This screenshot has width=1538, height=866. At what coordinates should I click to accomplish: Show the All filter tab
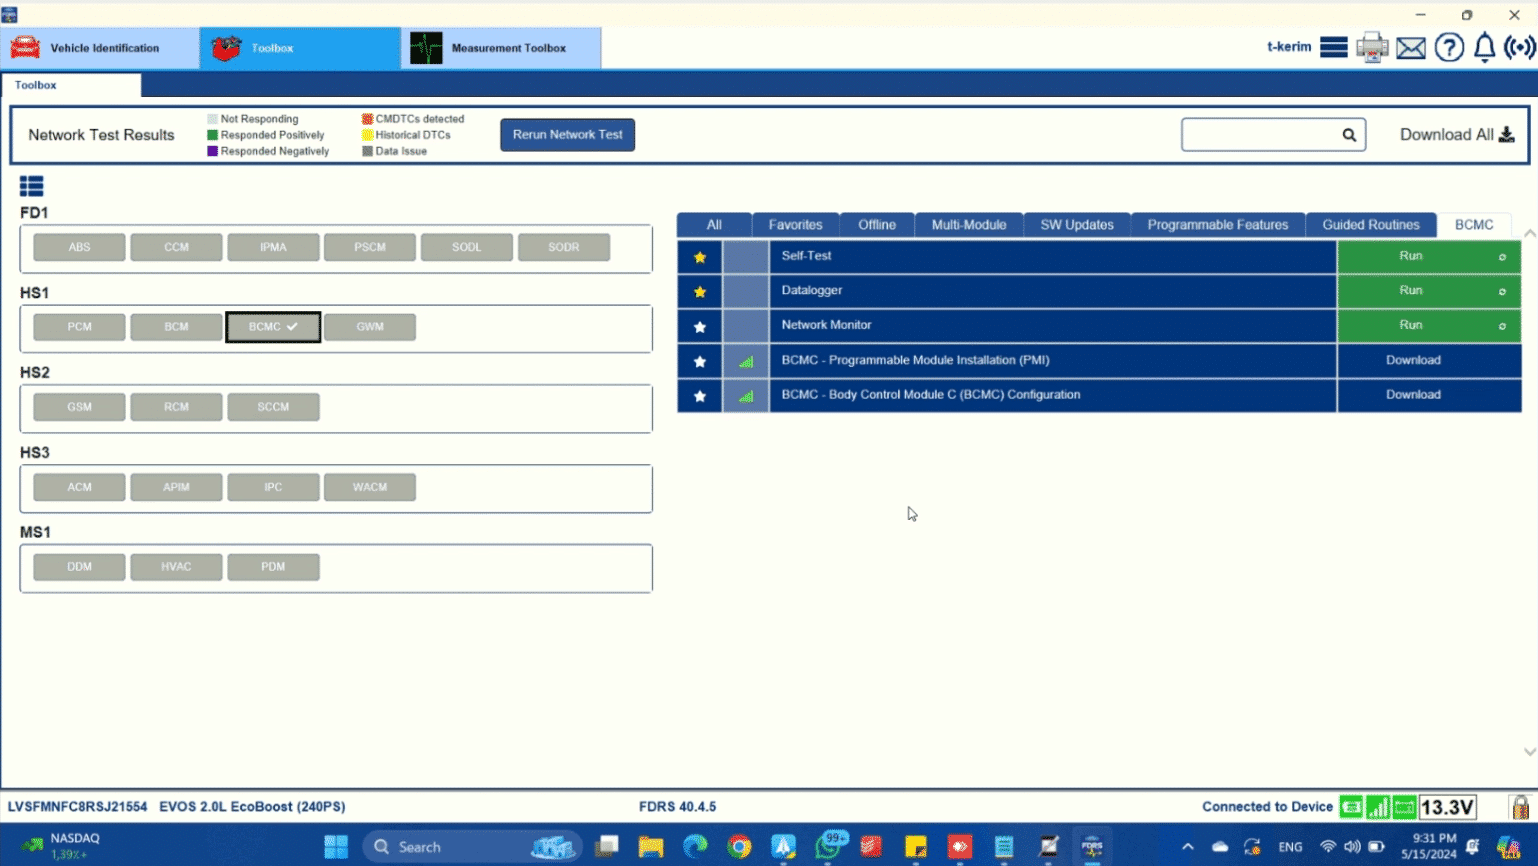click(714, 225)
